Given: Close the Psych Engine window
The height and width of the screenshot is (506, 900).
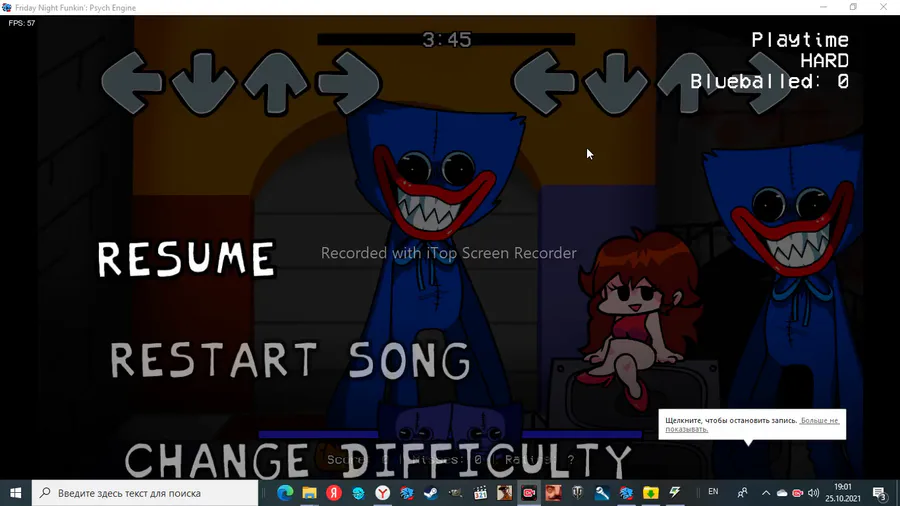Looking at the screenshot, I should pos(883,7).
